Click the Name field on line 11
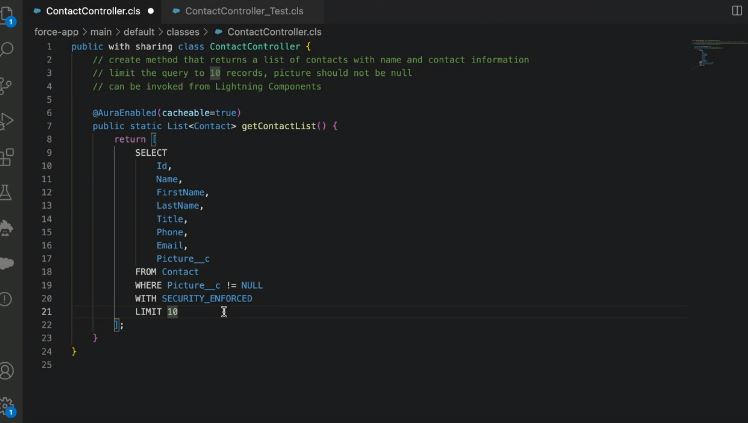748x423 pixels. pos(167,179)
